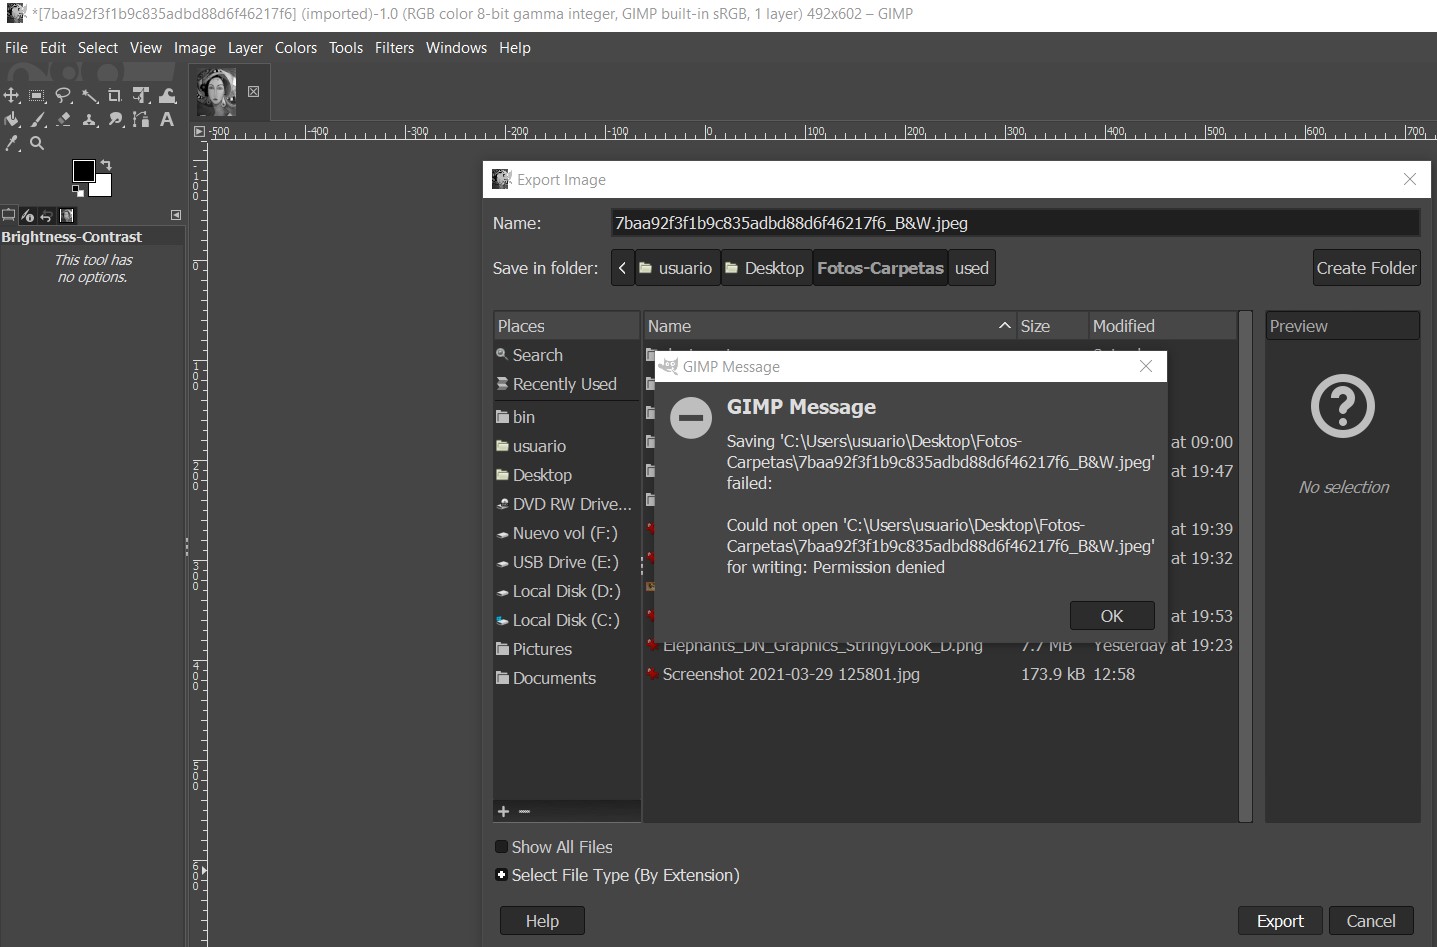Open the Windows menu
The height and width of the screenshot is (947, 1437).
[456, 47]
